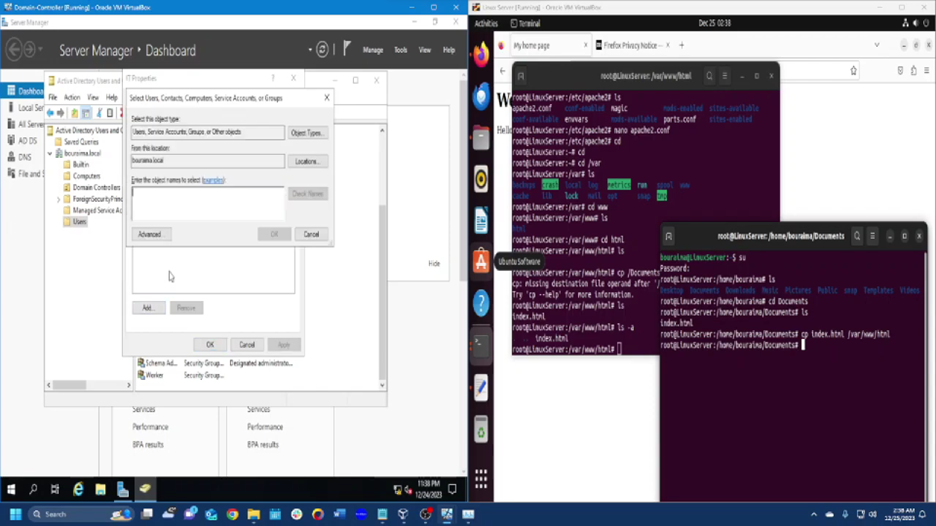Open the Show Applications grid in Ubuntu

coord(481,479)
